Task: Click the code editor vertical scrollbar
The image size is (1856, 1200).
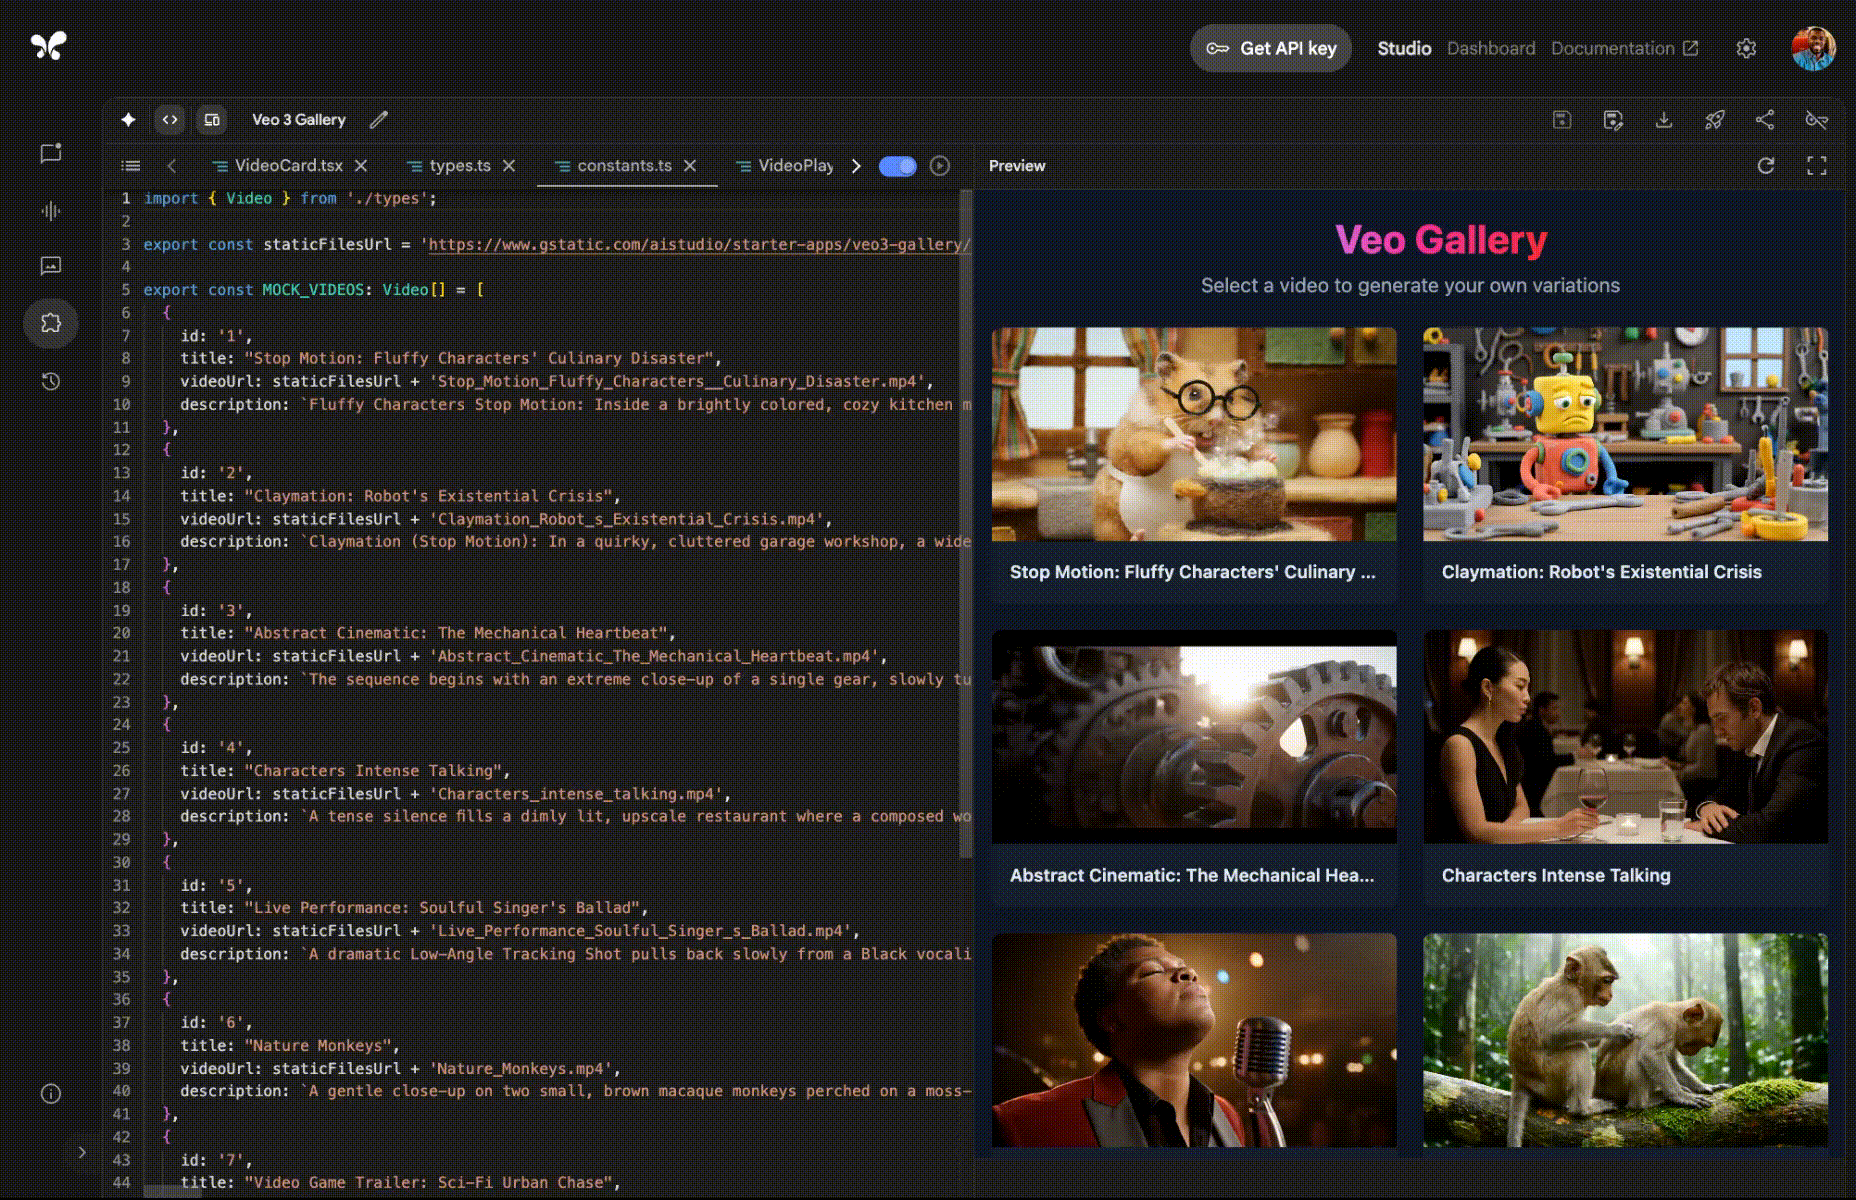Action: [x=965, y=523]
